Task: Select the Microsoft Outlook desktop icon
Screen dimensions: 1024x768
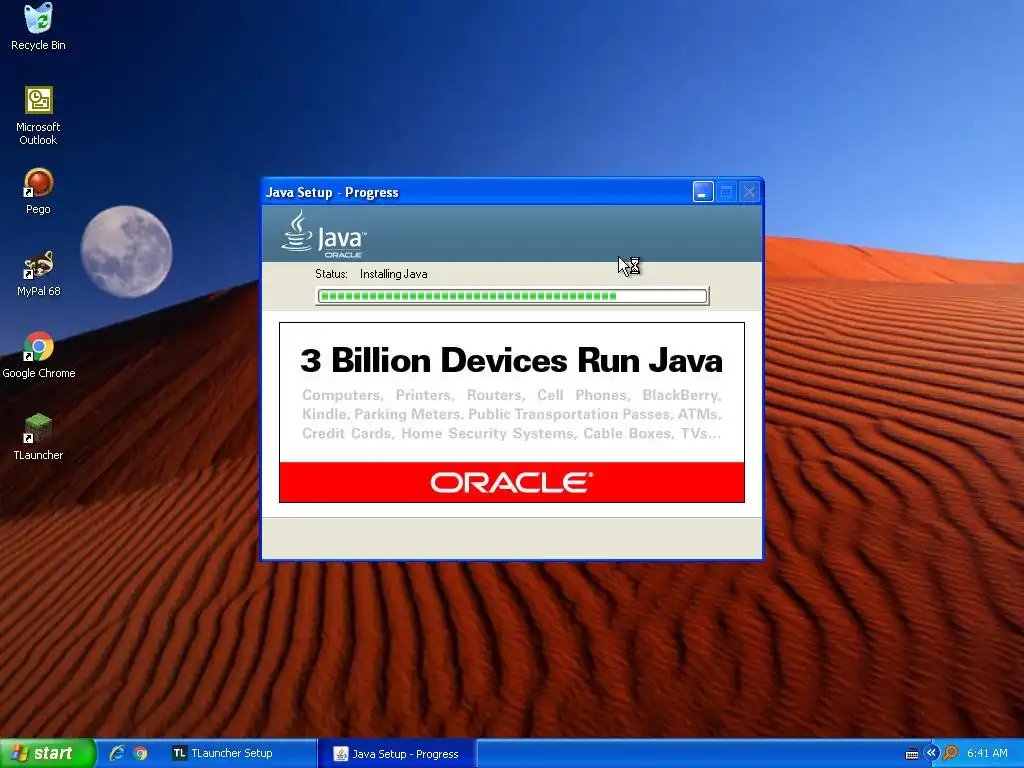Action: coord(38,116)
